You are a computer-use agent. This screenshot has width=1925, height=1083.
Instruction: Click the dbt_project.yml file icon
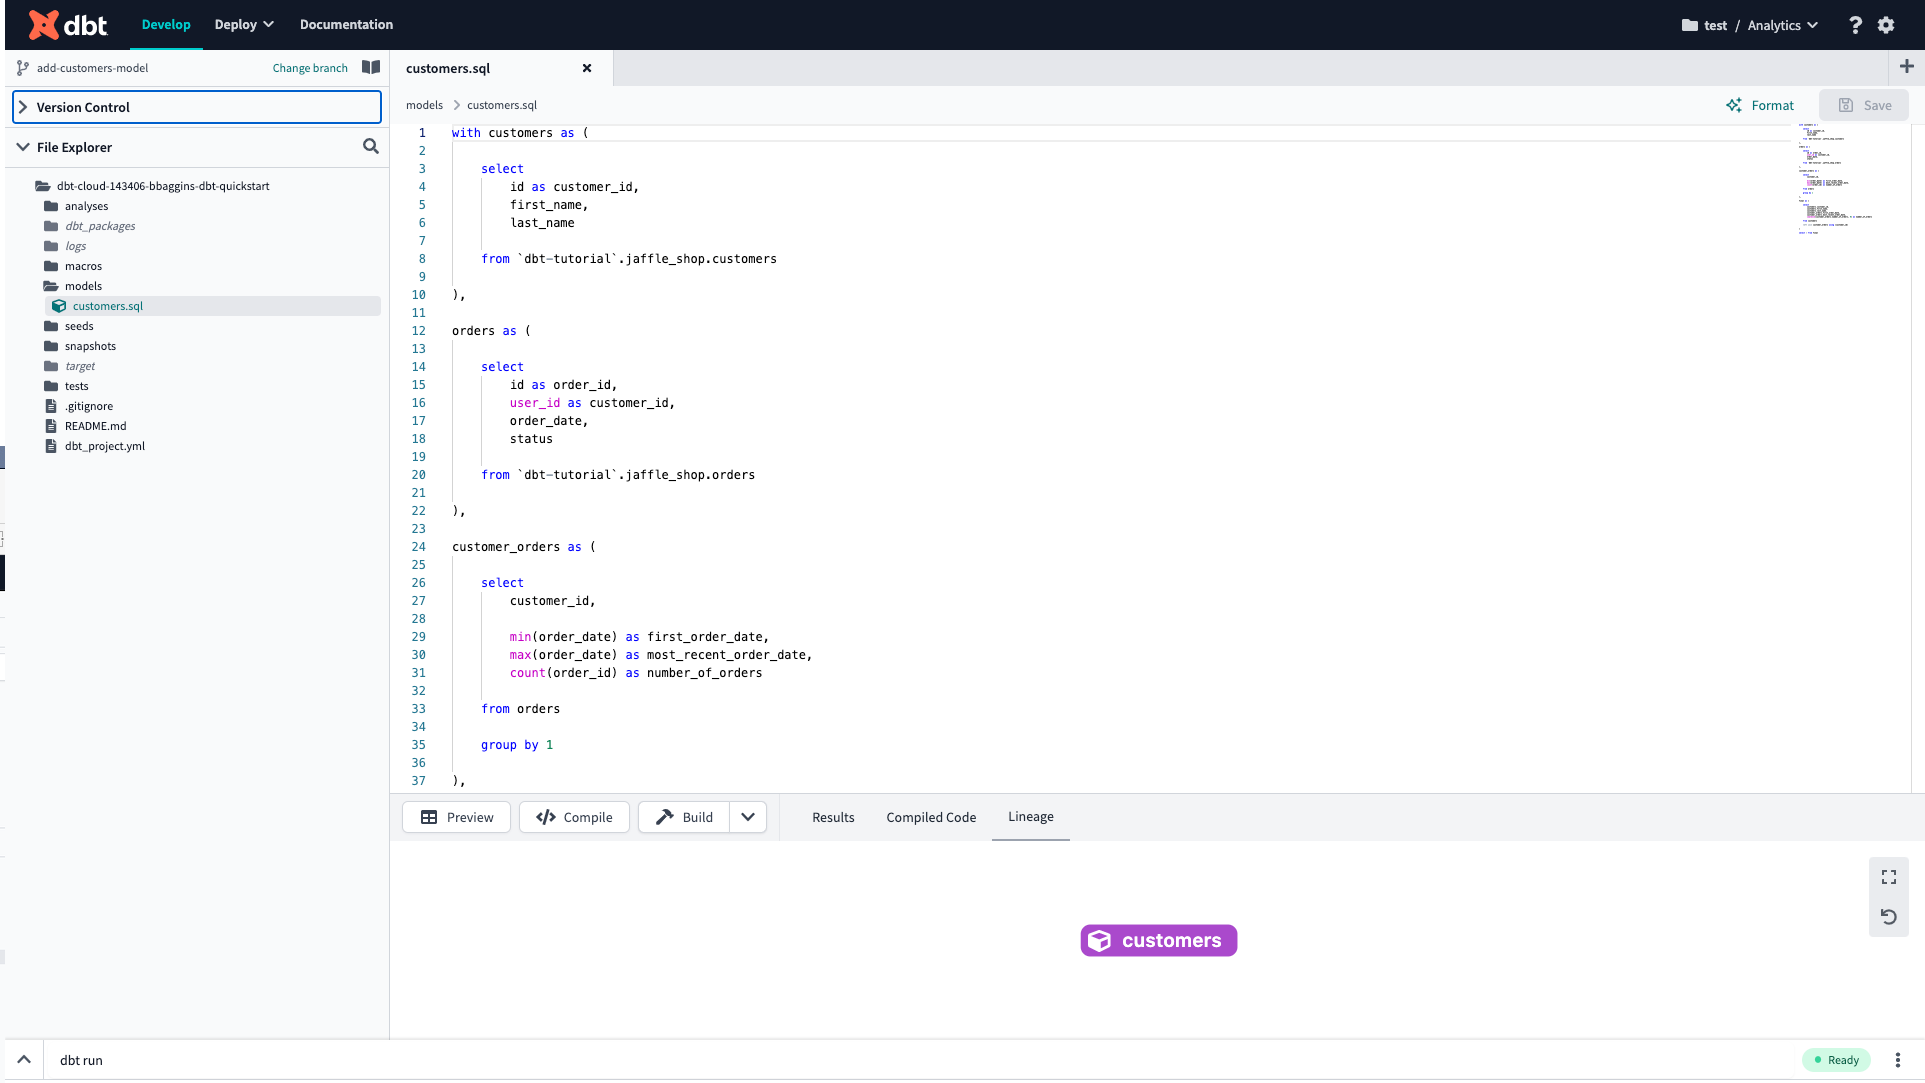(51, 446)
